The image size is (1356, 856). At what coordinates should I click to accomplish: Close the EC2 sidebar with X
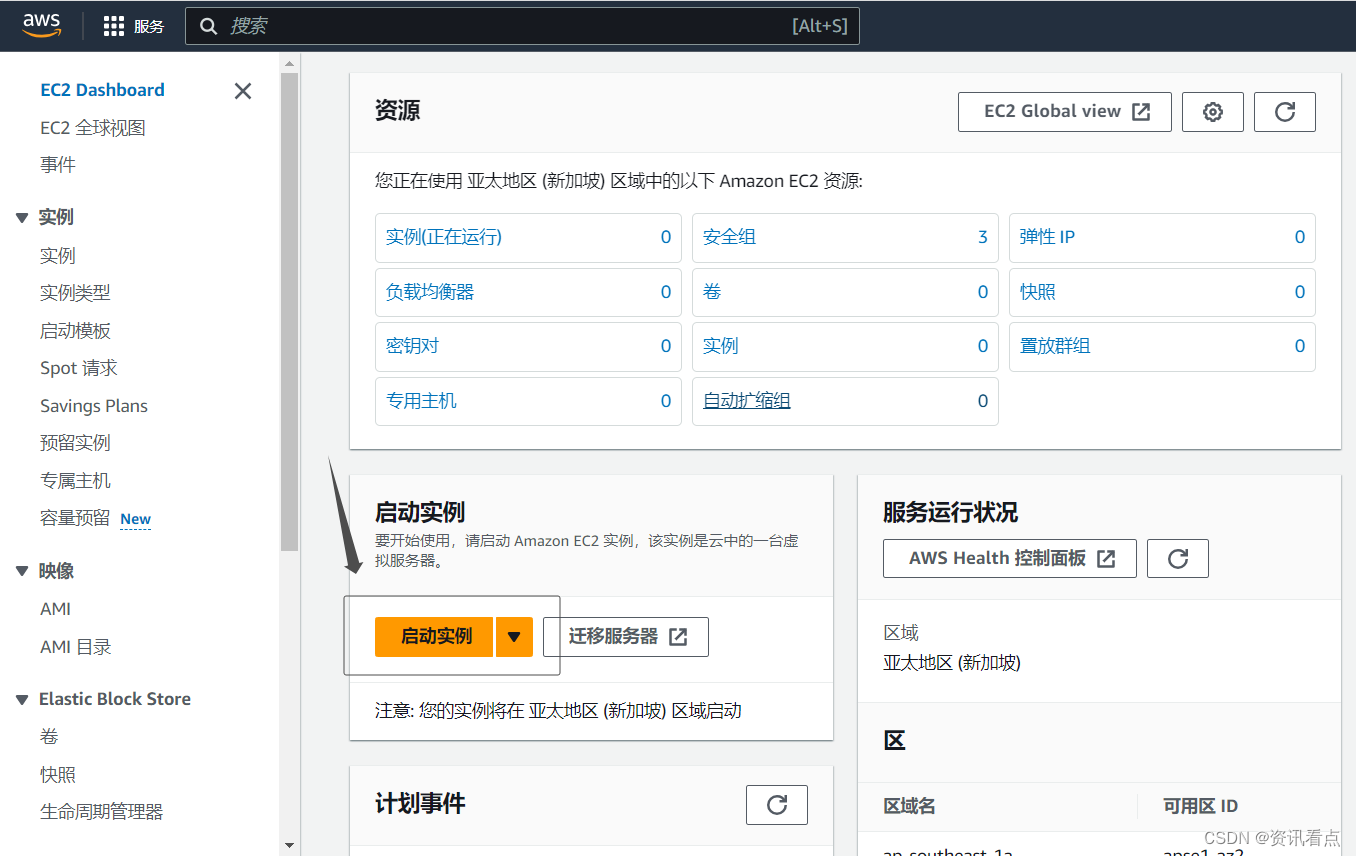coord(243,91)
